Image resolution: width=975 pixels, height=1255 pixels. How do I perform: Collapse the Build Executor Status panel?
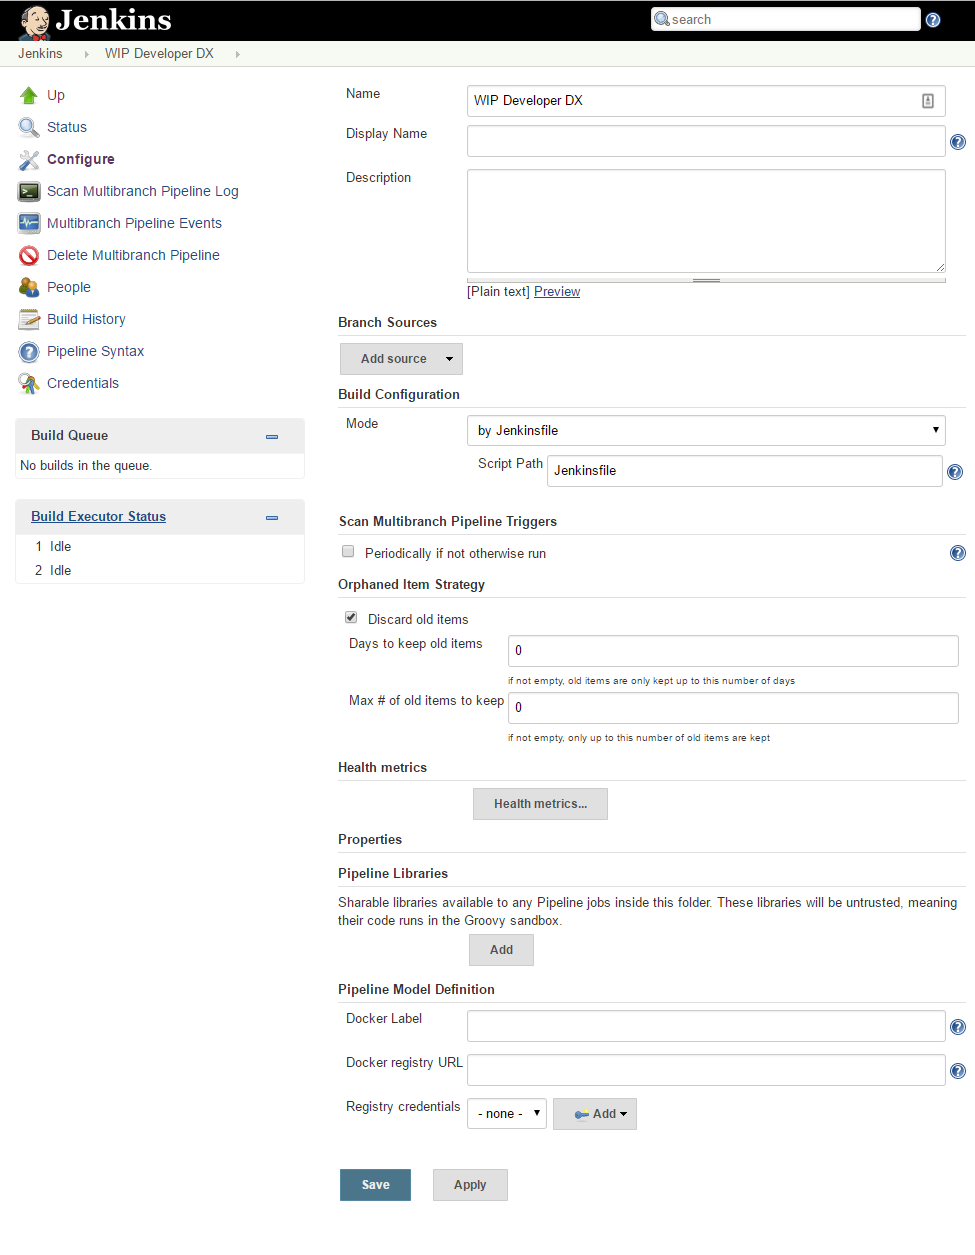(x=272, y=518)
